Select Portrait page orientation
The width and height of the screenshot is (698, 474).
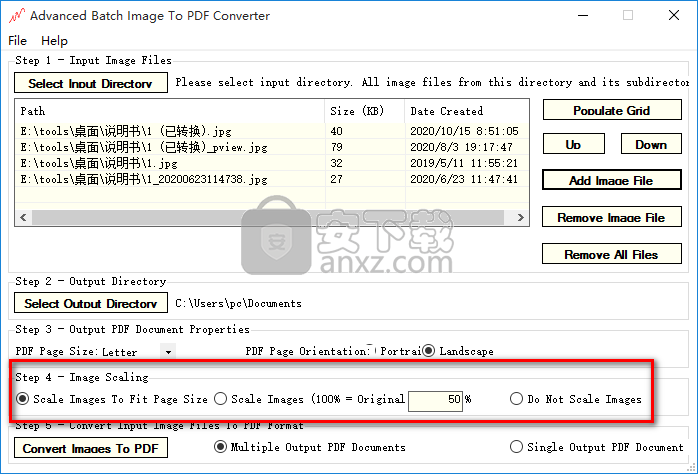[x=371, y=351]
